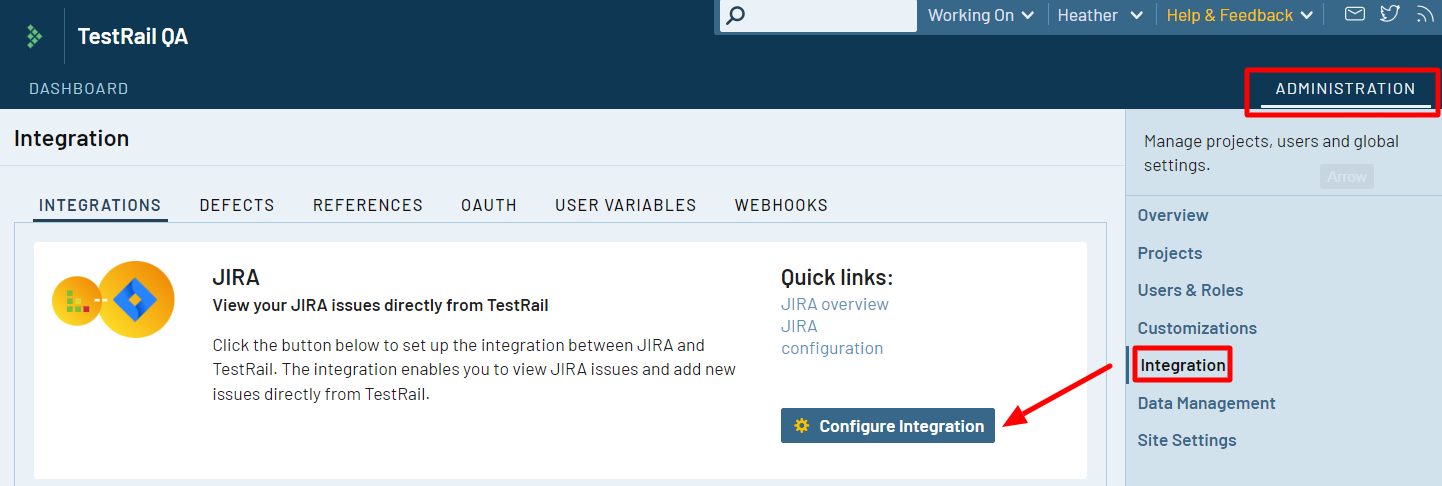Switch to the Defects tab
This screenshot has height=486, width=1442.
coord(237,205)
